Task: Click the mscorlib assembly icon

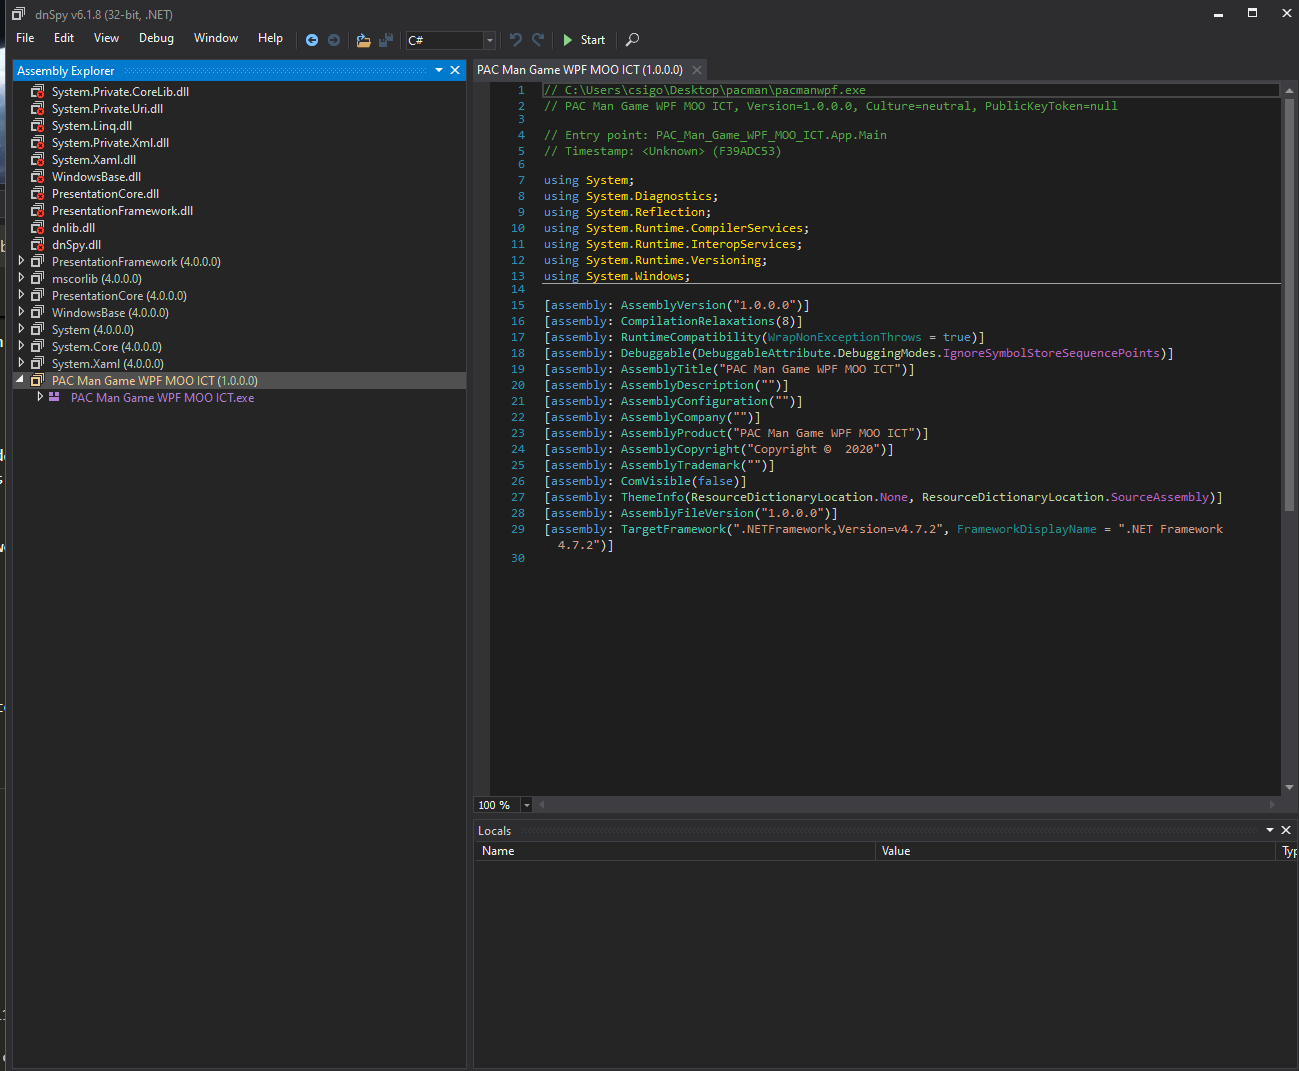Action: click(x=38, y=278)
